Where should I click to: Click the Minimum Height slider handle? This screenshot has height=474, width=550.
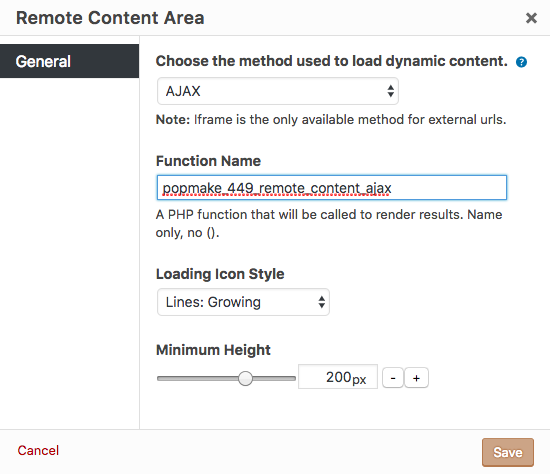tap(245, 378)
